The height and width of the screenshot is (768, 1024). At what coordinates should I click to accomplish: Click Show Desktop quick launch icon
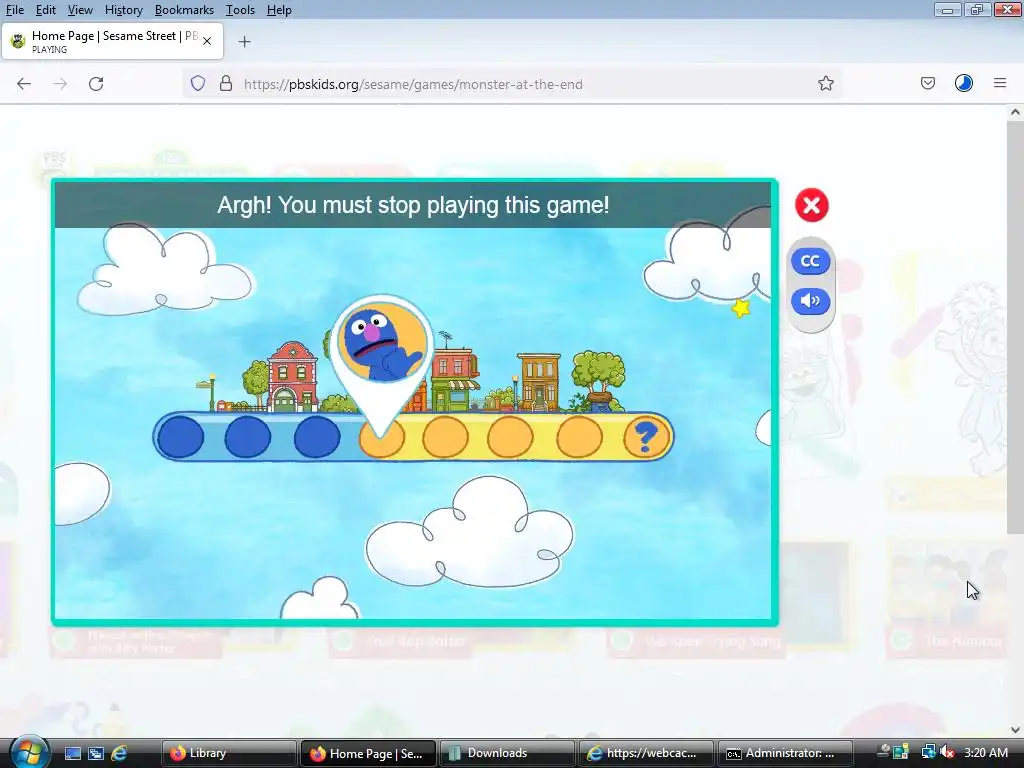coord(72,753)
